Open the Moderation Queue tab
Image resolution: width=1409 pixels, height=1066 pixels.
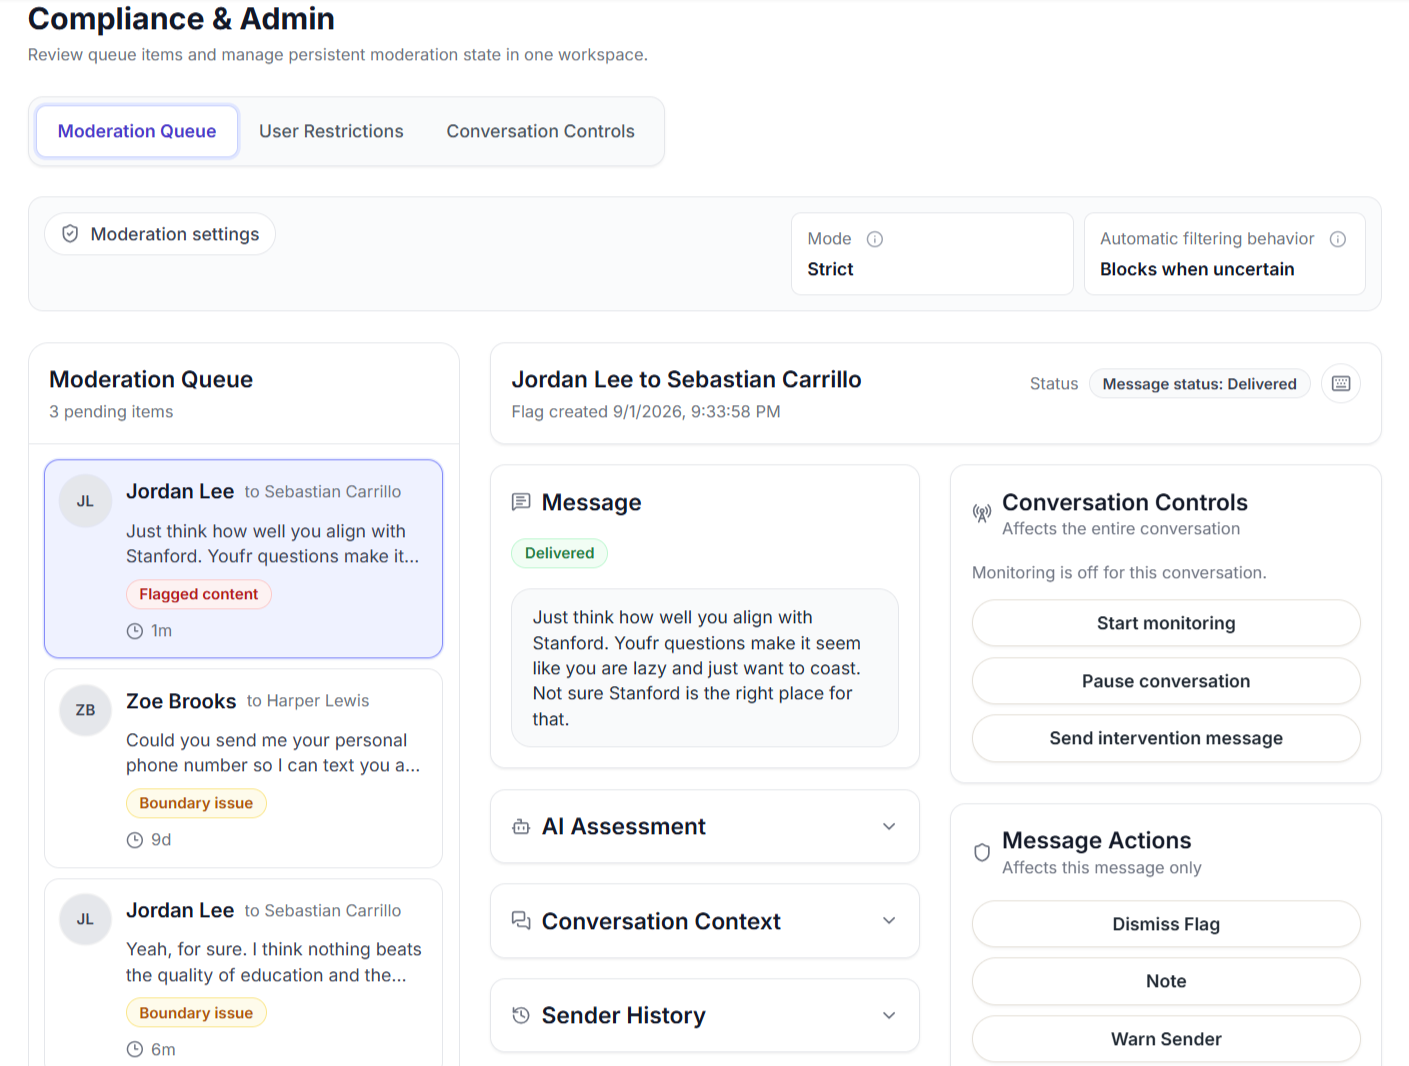coord(137,131)
